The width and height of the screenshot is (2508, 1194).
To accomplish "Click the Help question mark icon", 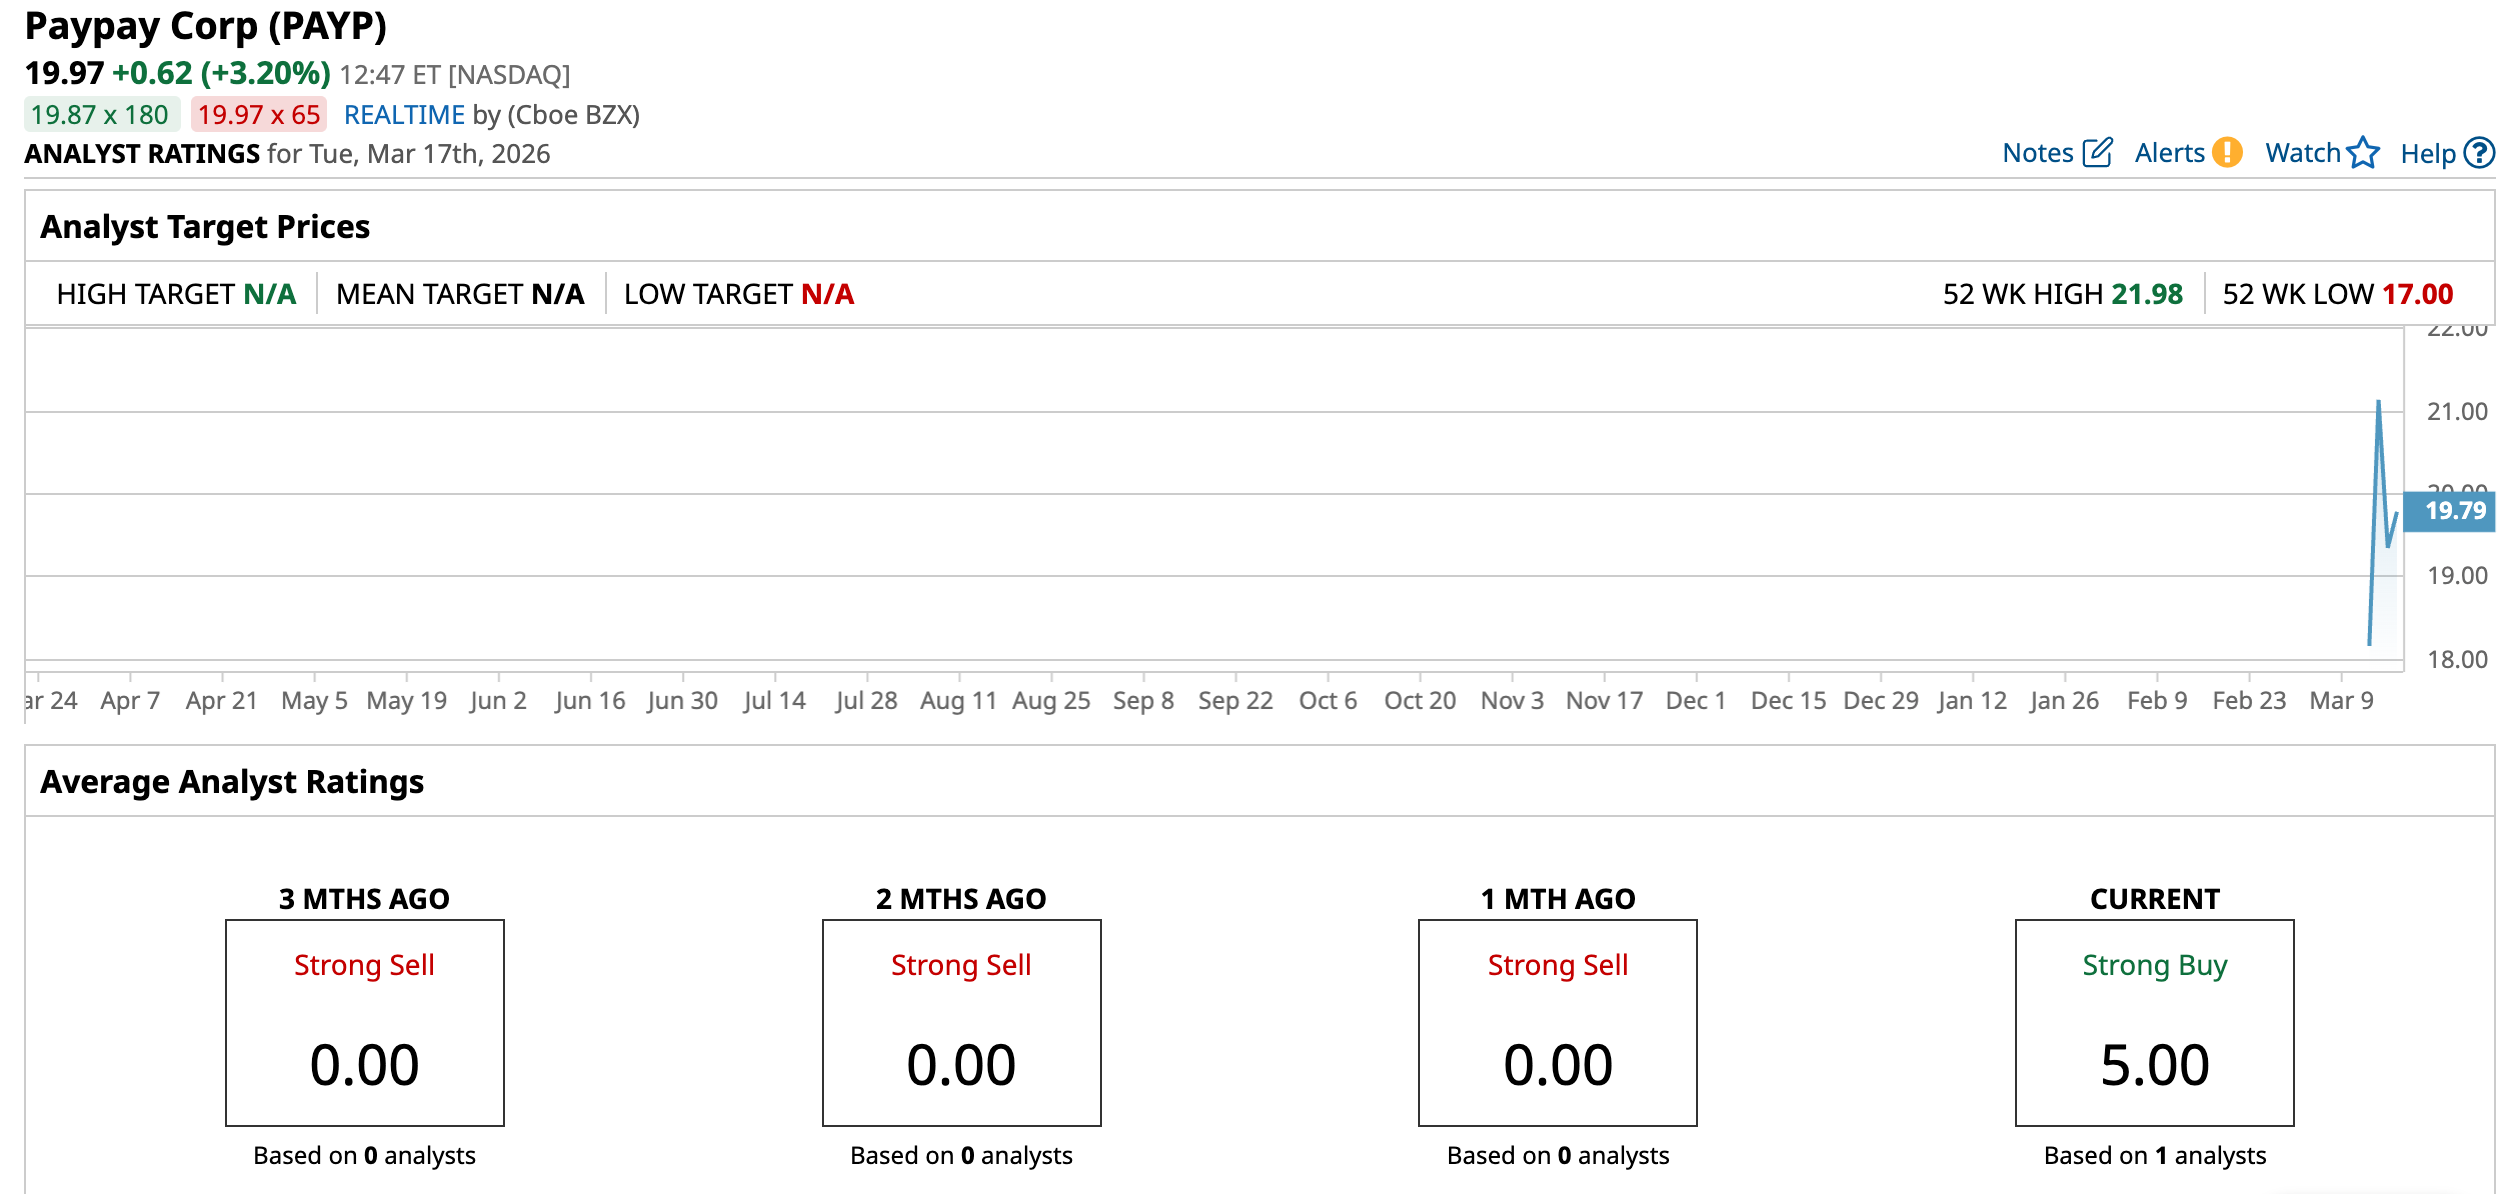I will click(2479, 153).
